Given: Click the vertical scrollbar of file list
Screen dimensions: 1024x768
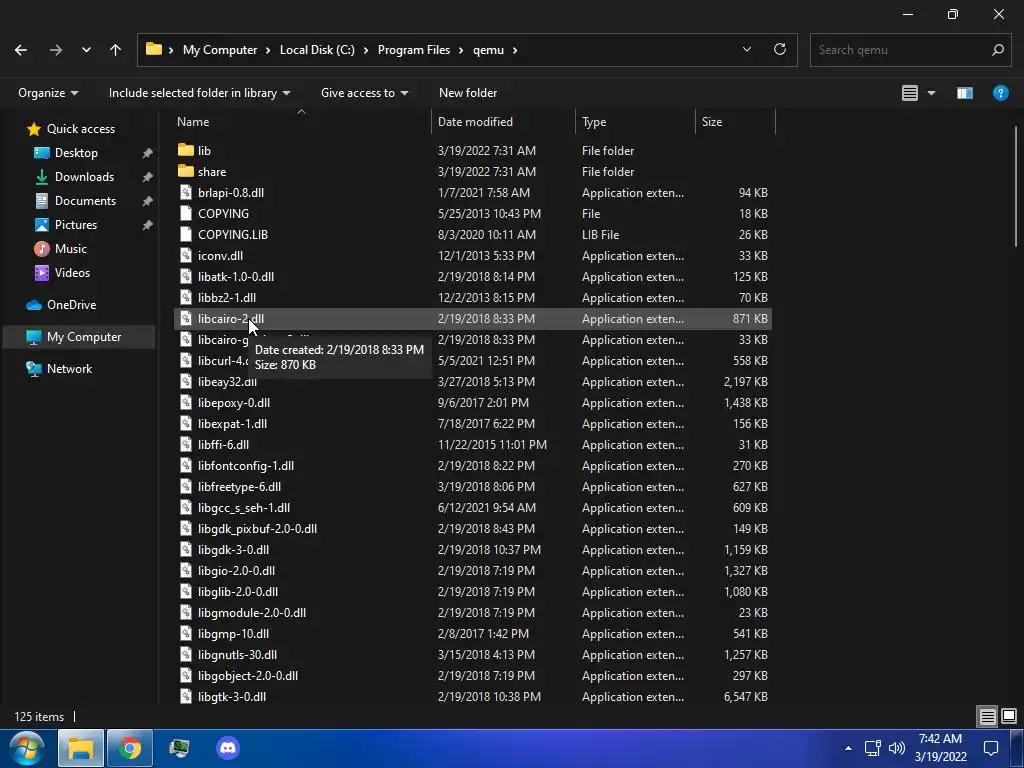Looking at the screenshot, I should [1017, 186].
